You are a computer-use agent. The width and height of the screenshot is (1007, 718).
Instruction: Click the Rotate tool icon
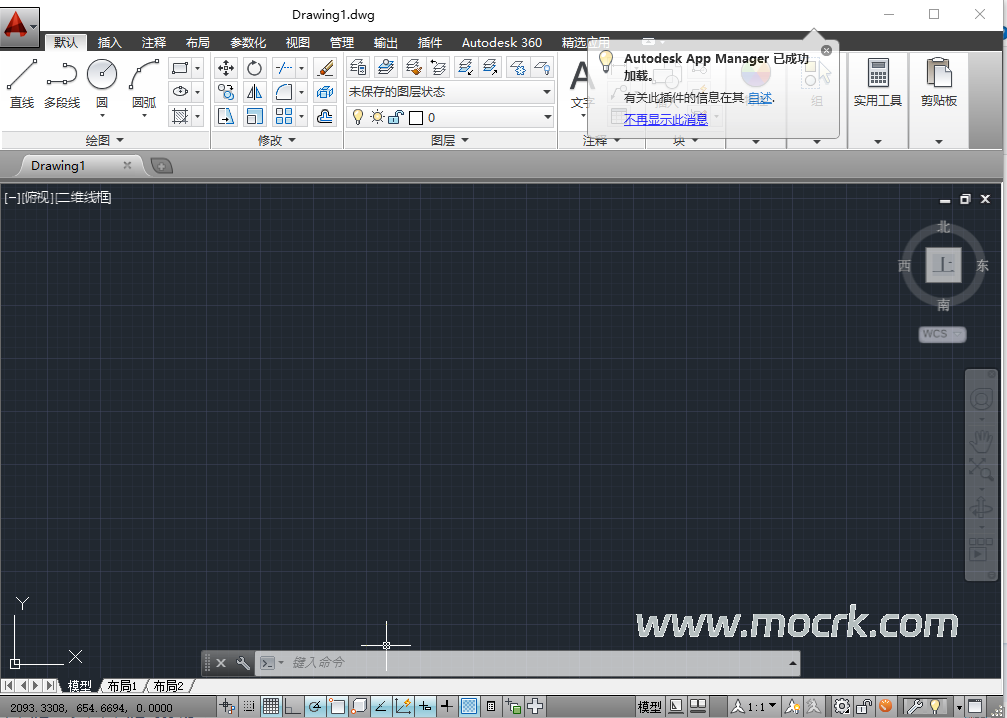coord(254,68)
